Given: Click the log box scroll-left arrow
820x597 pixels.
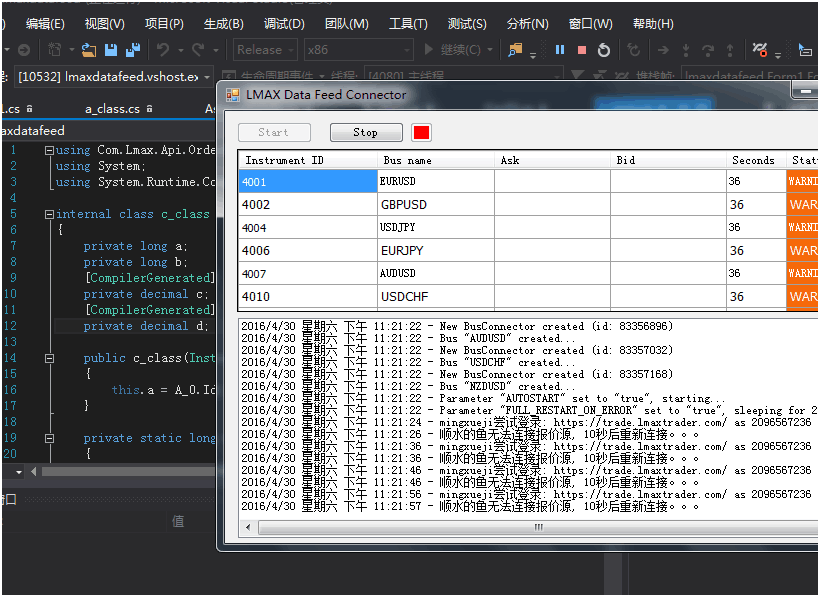Looking at the screenshot, I should (x=248, y=527).
